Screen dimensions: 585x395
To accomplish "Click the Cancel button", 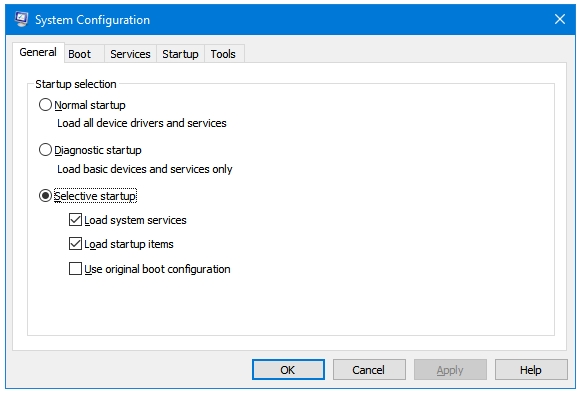I will (369, 370).
